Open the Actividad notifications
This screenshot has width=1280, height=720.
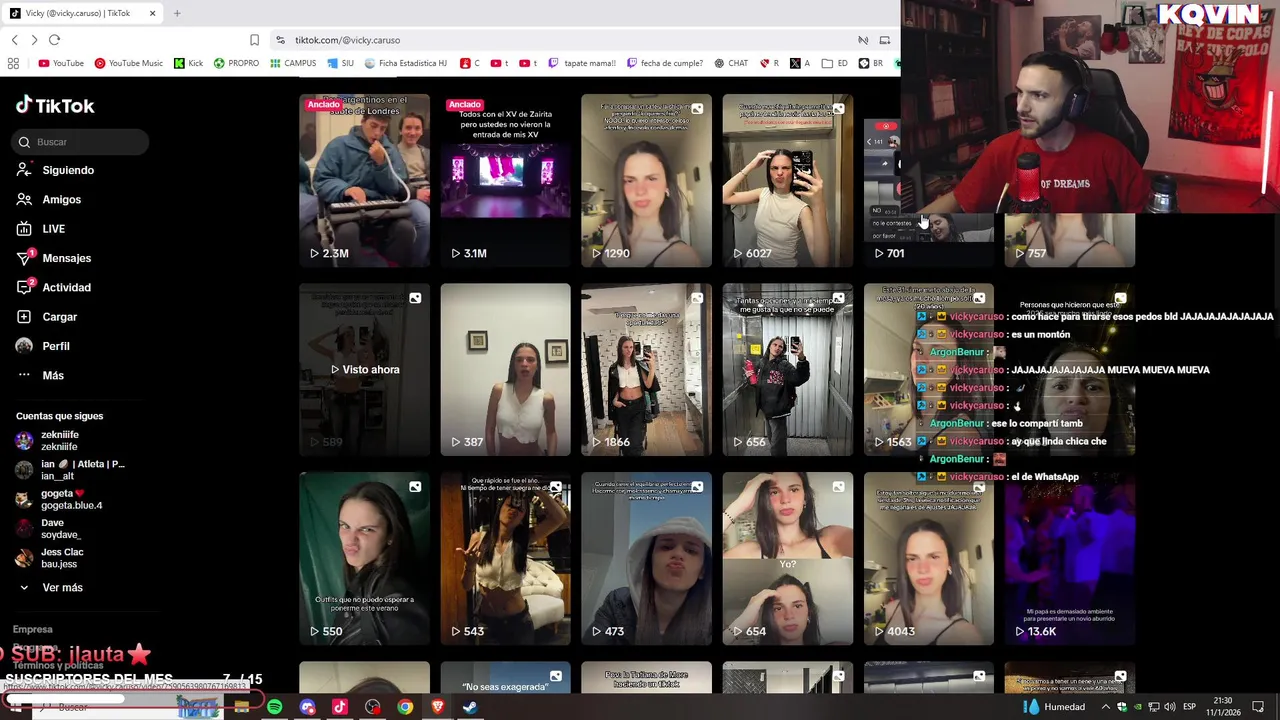click(x=54, y=287)
